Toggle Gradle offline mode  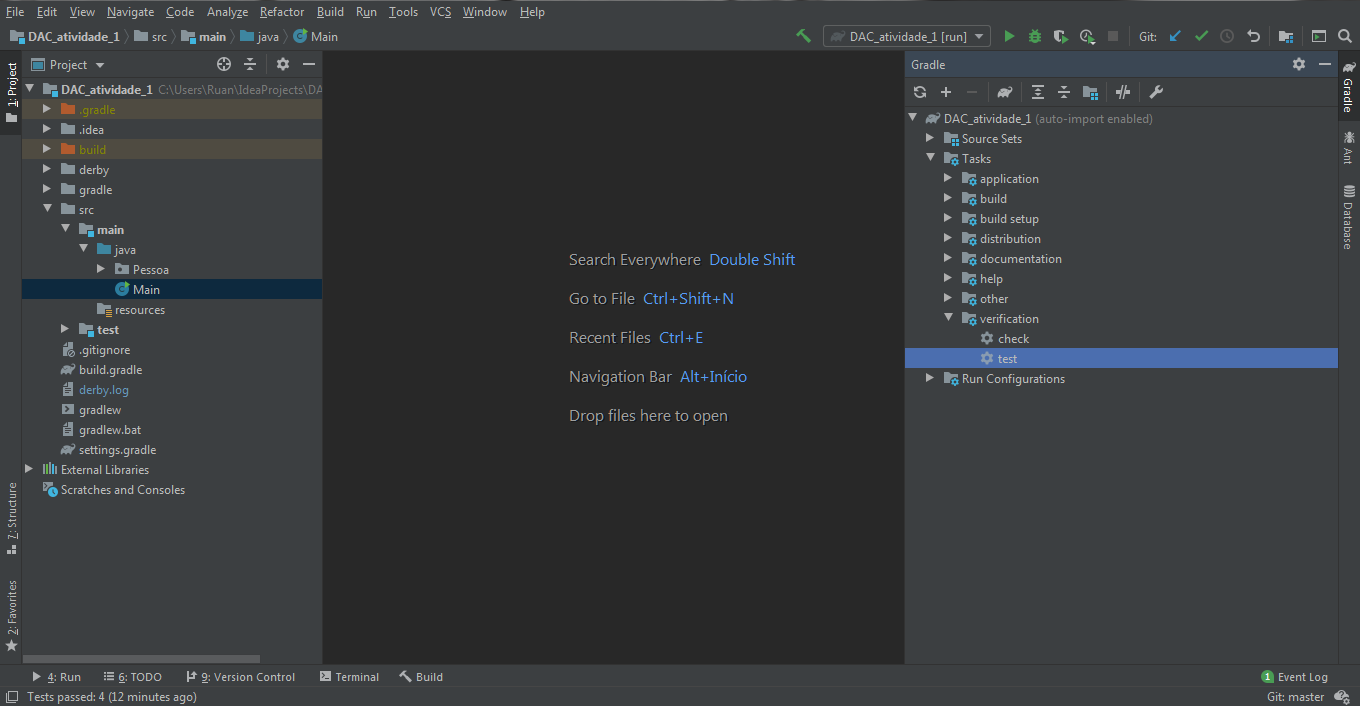point(1123,92)
